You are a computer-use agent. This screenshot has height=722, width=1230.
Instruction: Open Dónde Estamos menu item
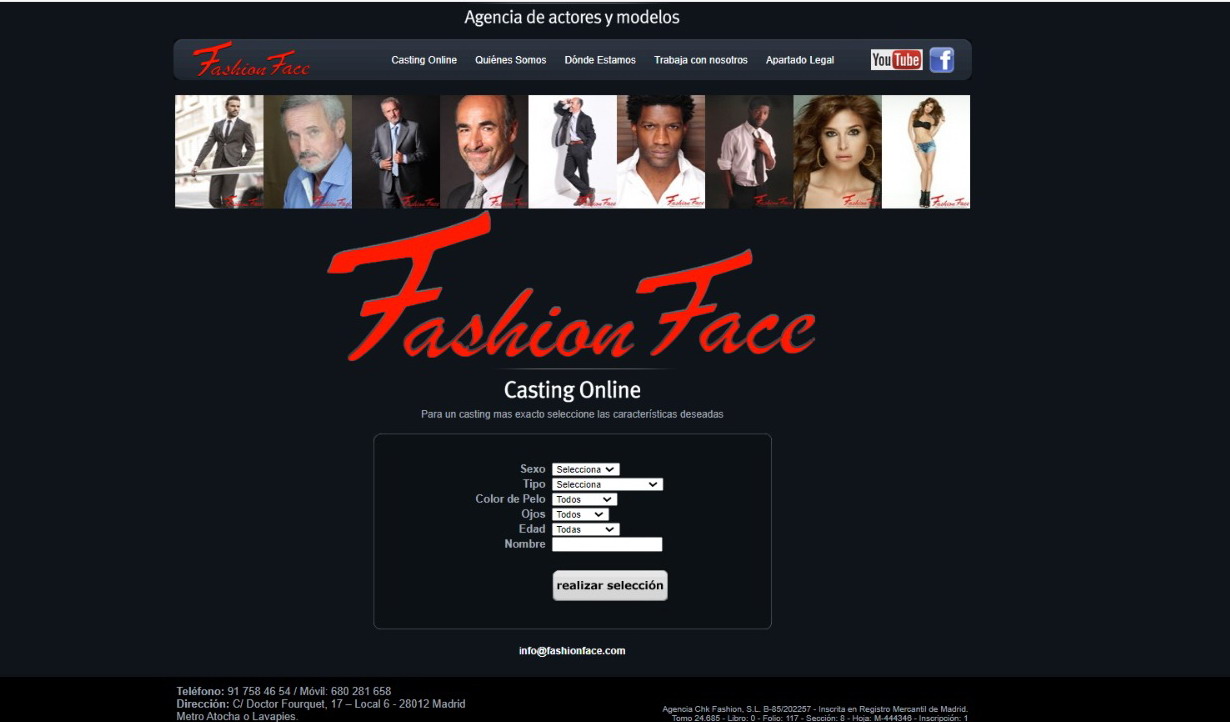pyautogui.click(x=600, y=60)
